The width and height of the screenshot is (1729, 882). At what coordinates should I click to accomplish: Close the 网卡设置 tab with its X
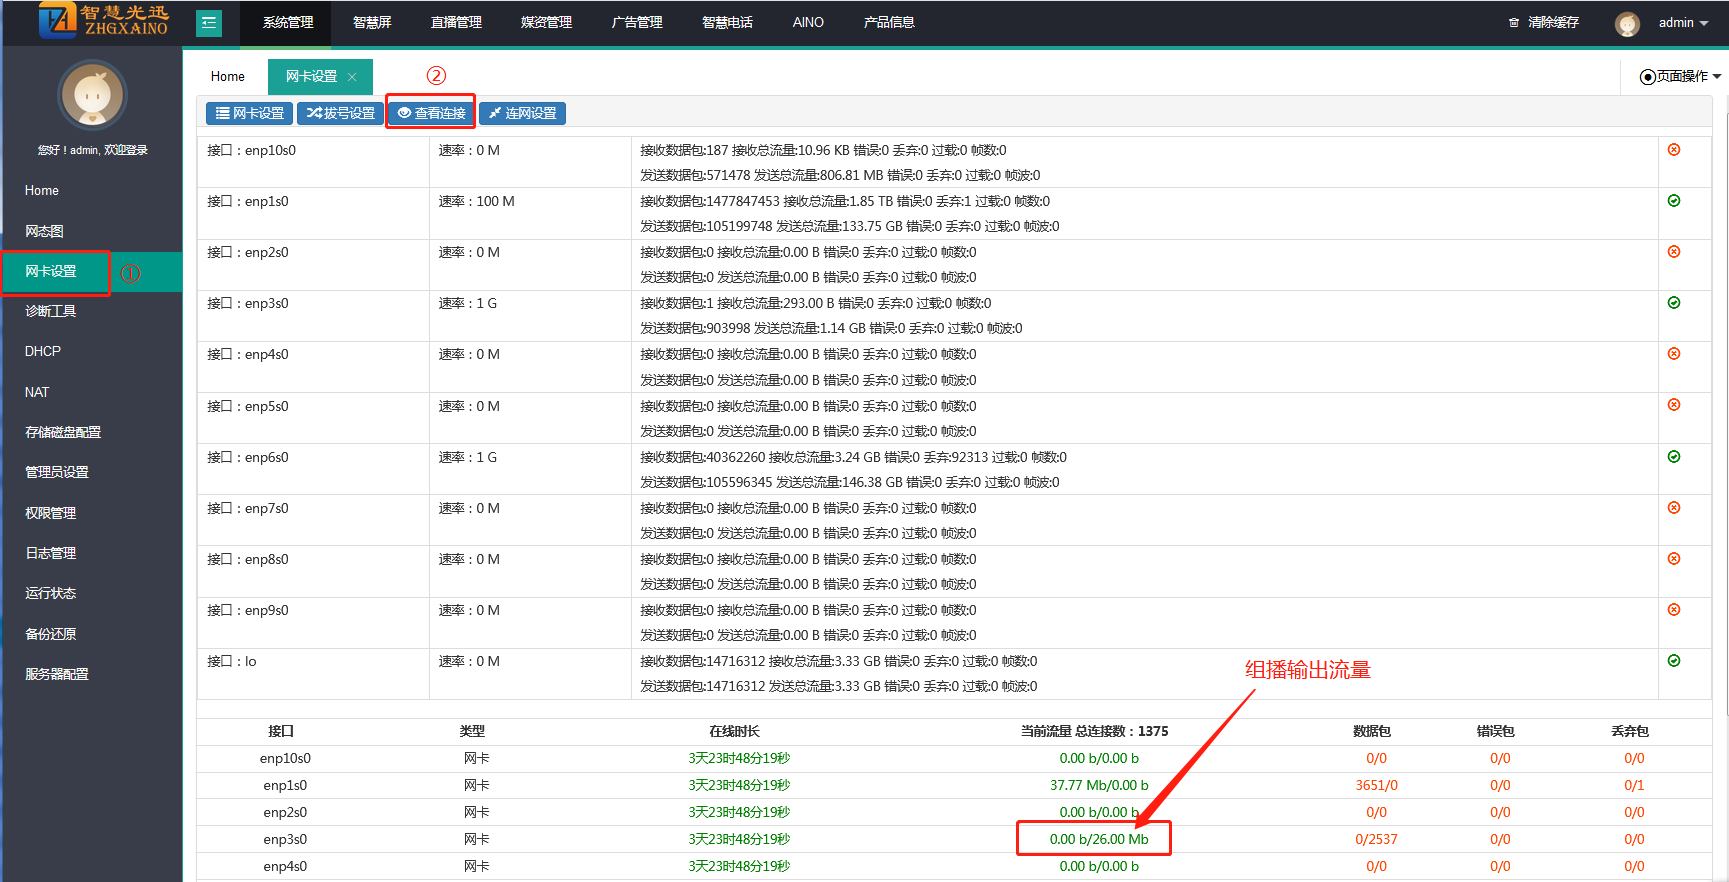point(352,77)
